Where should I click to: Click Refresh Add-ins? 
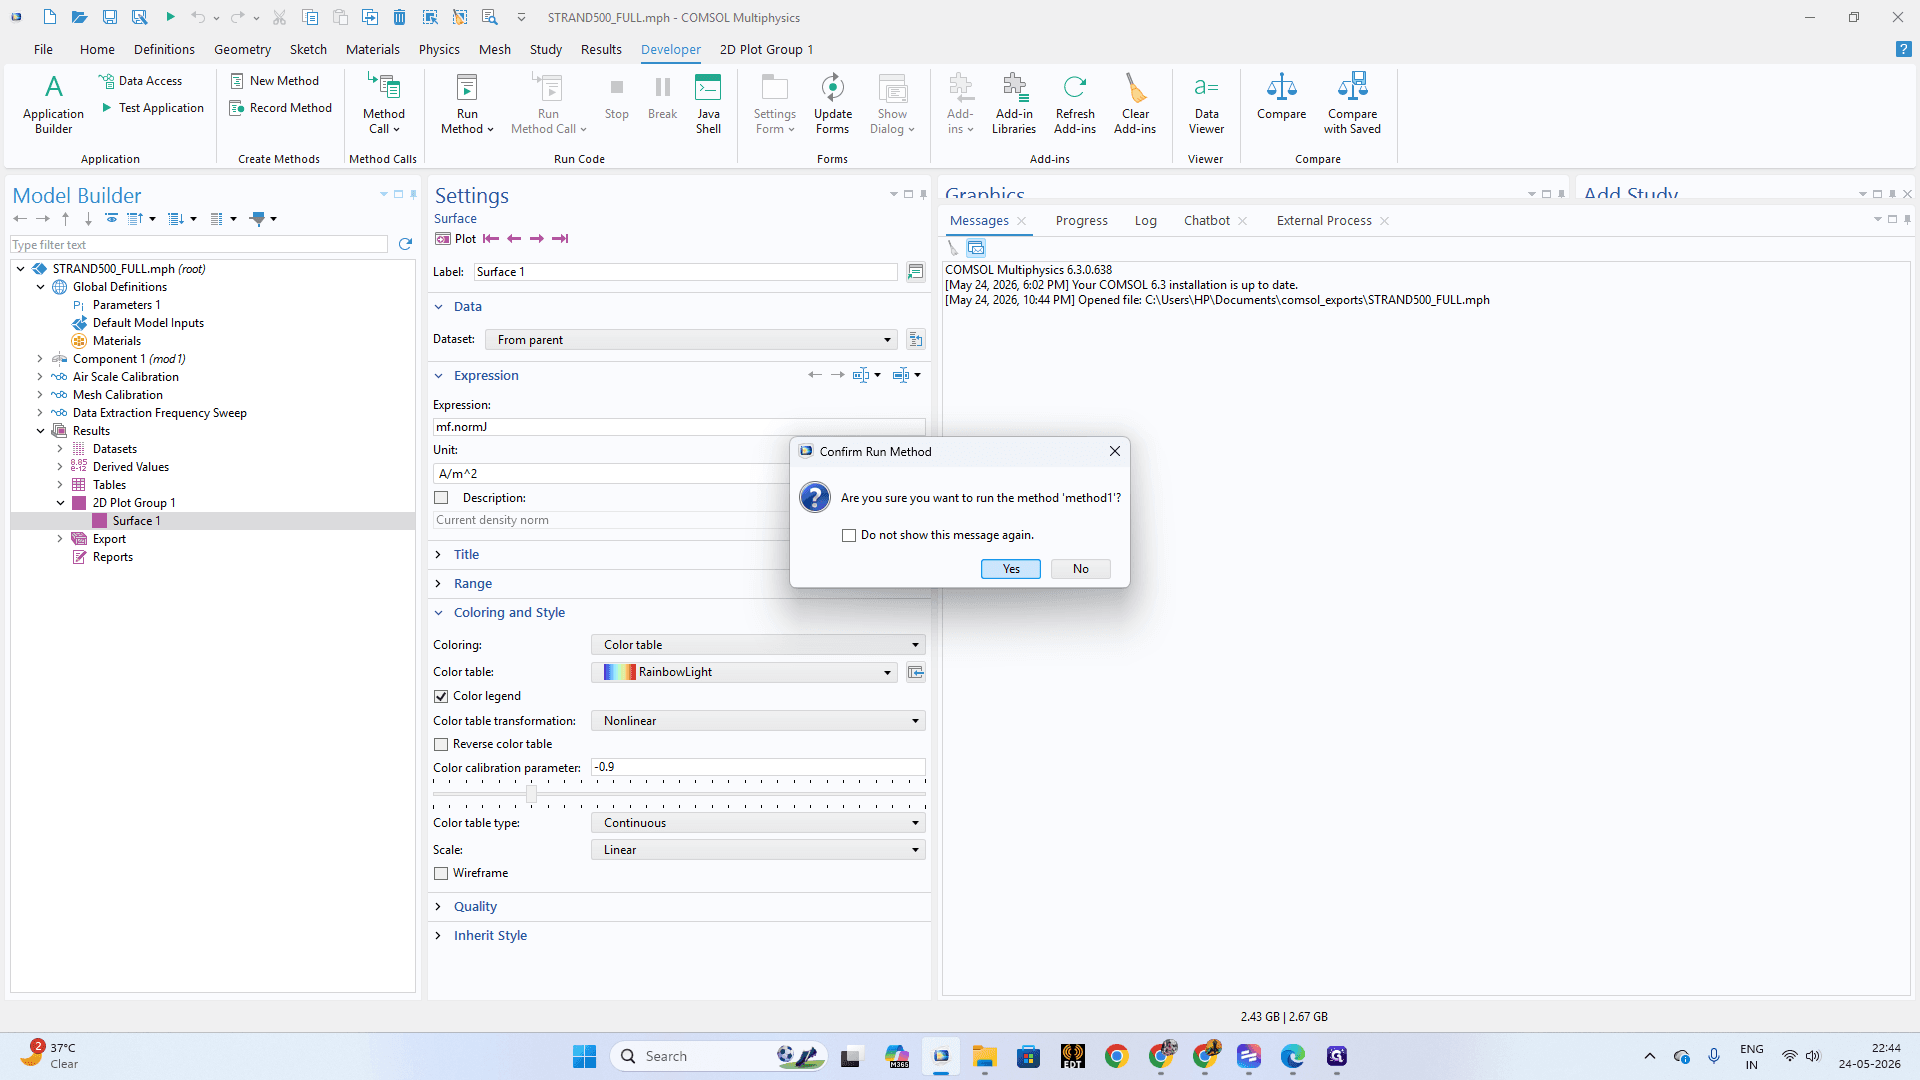1075,103
